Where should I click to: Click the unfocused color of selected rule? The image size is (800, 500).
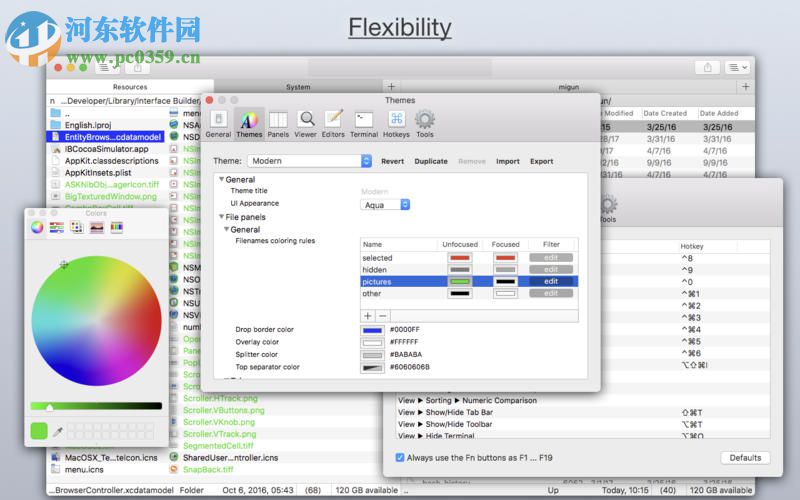[x=460, y=258]
